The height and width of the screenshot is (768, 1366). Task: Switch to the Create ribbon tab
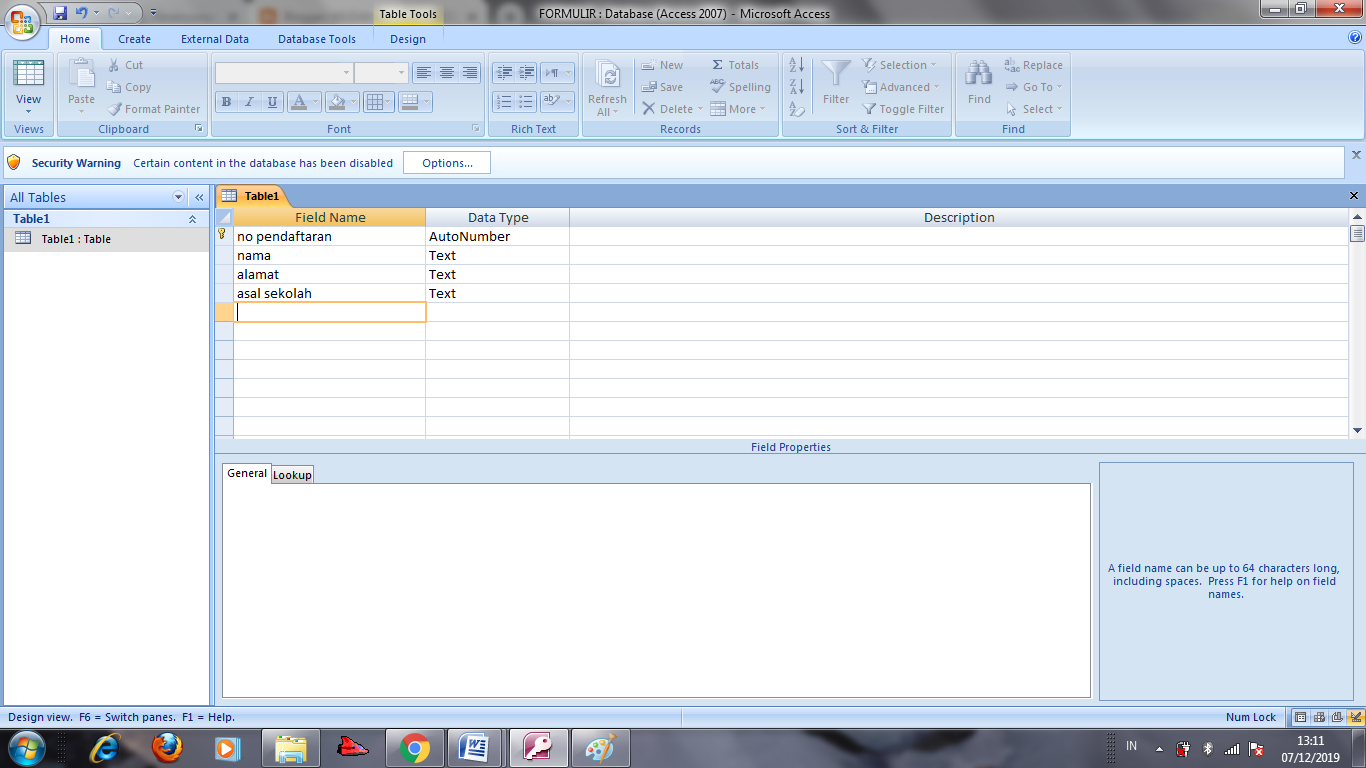click(133, 38)
